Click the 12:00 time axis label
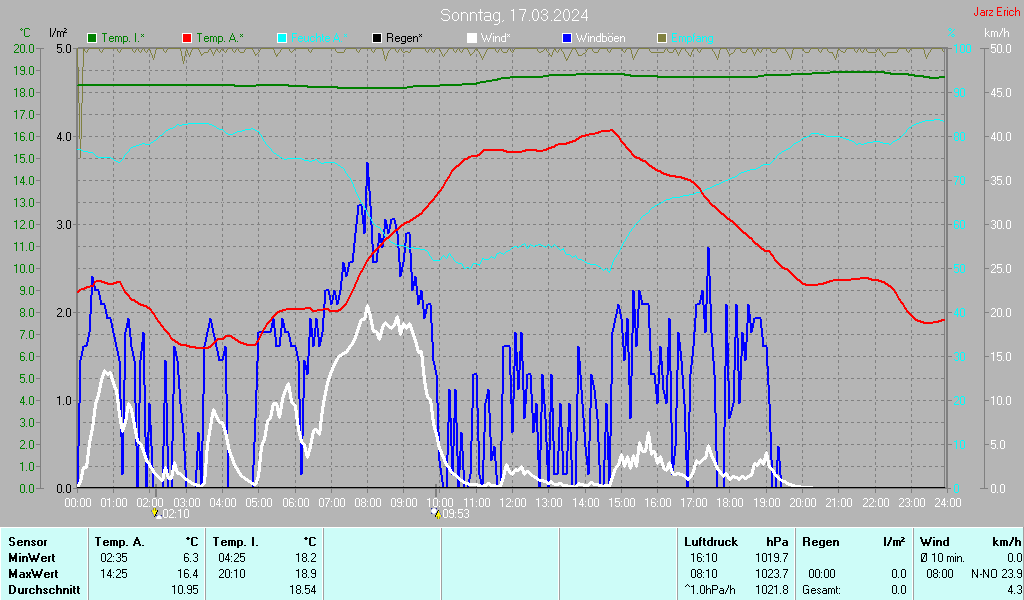1024x600 pixels. click(x=512, y=501)
